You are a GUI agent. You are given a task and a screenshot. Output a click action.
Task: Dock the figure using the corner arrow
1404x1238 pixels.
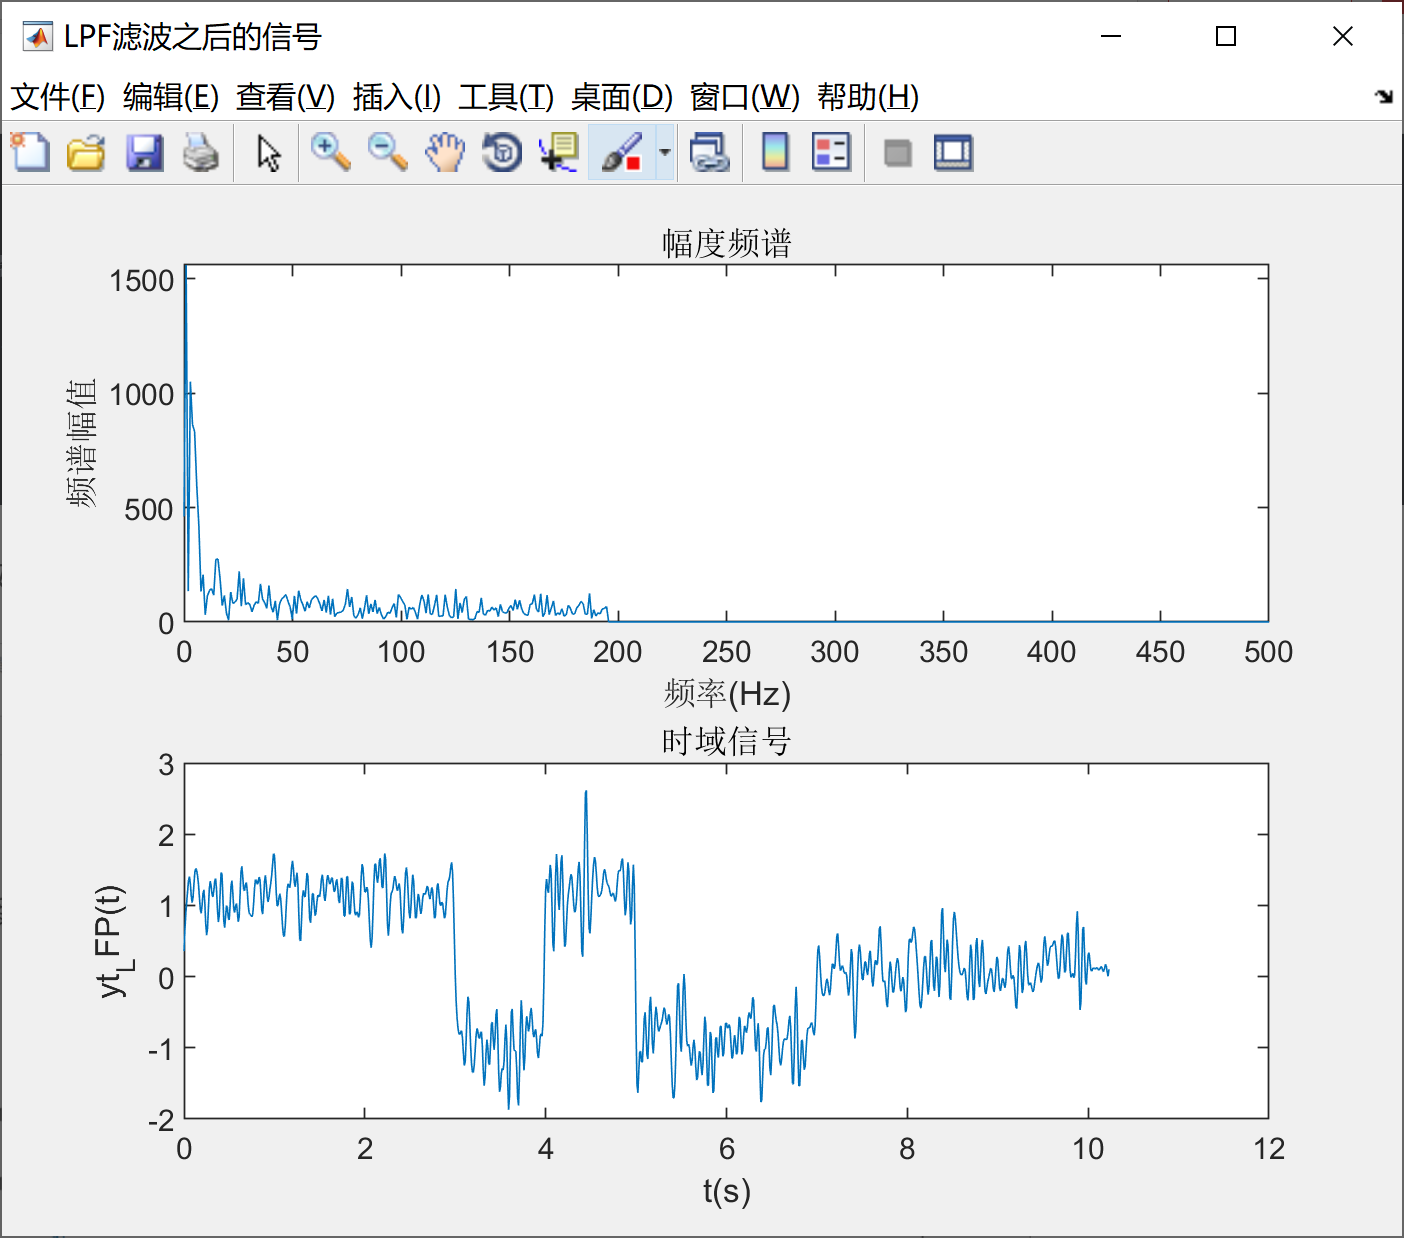[1384, 97]
